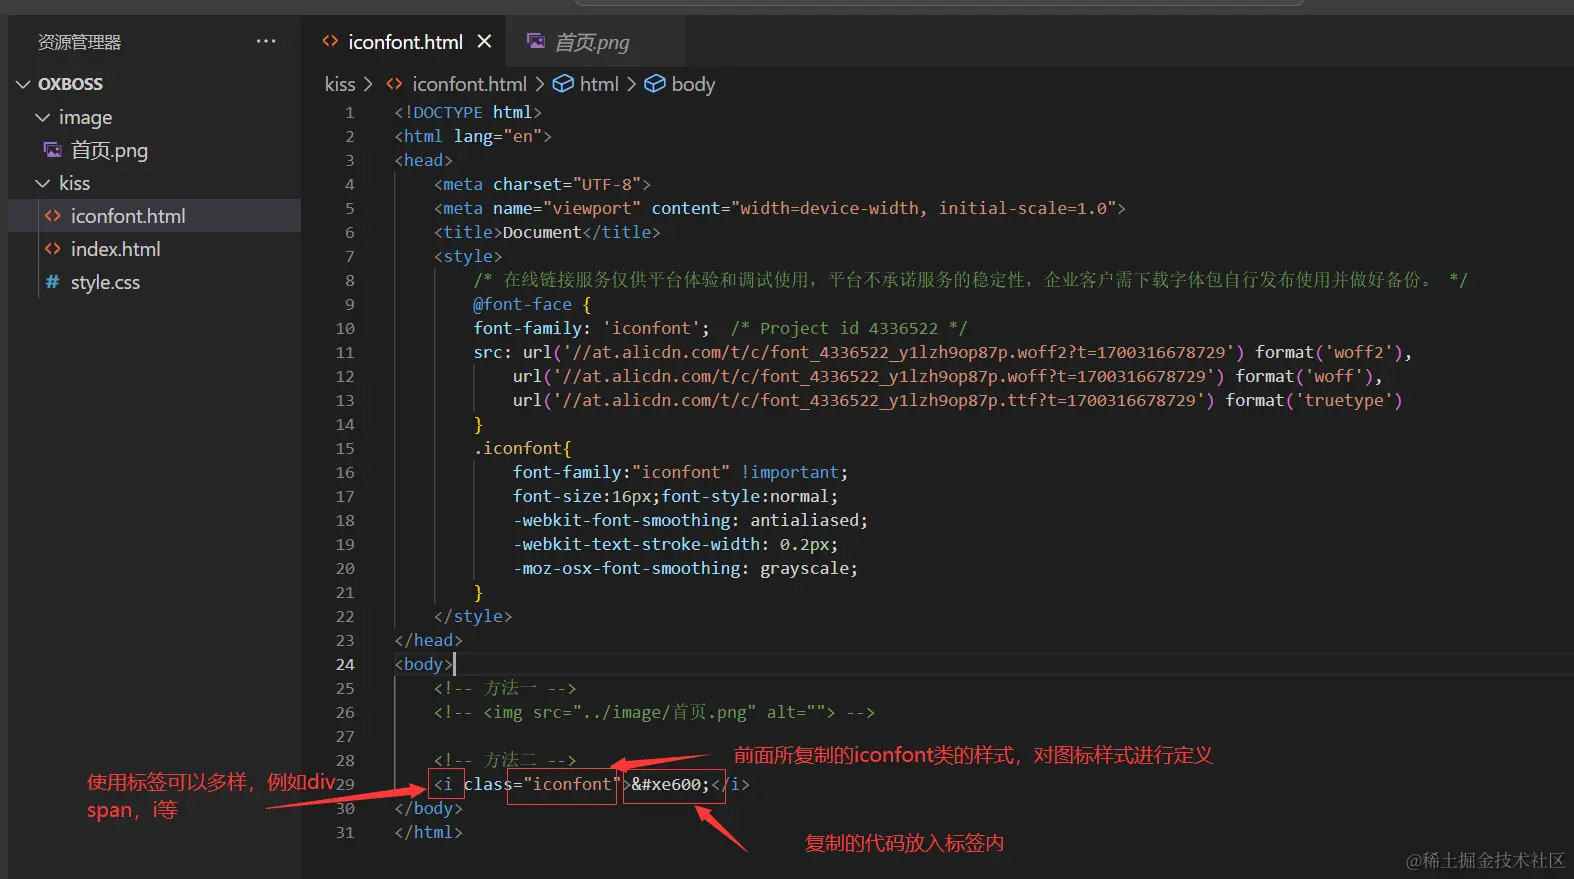The height and width of the screenshot is (879, 1574).
Task: Click the font-family 'iconfont' declaration line 10
Action: [x=720, y=328]
